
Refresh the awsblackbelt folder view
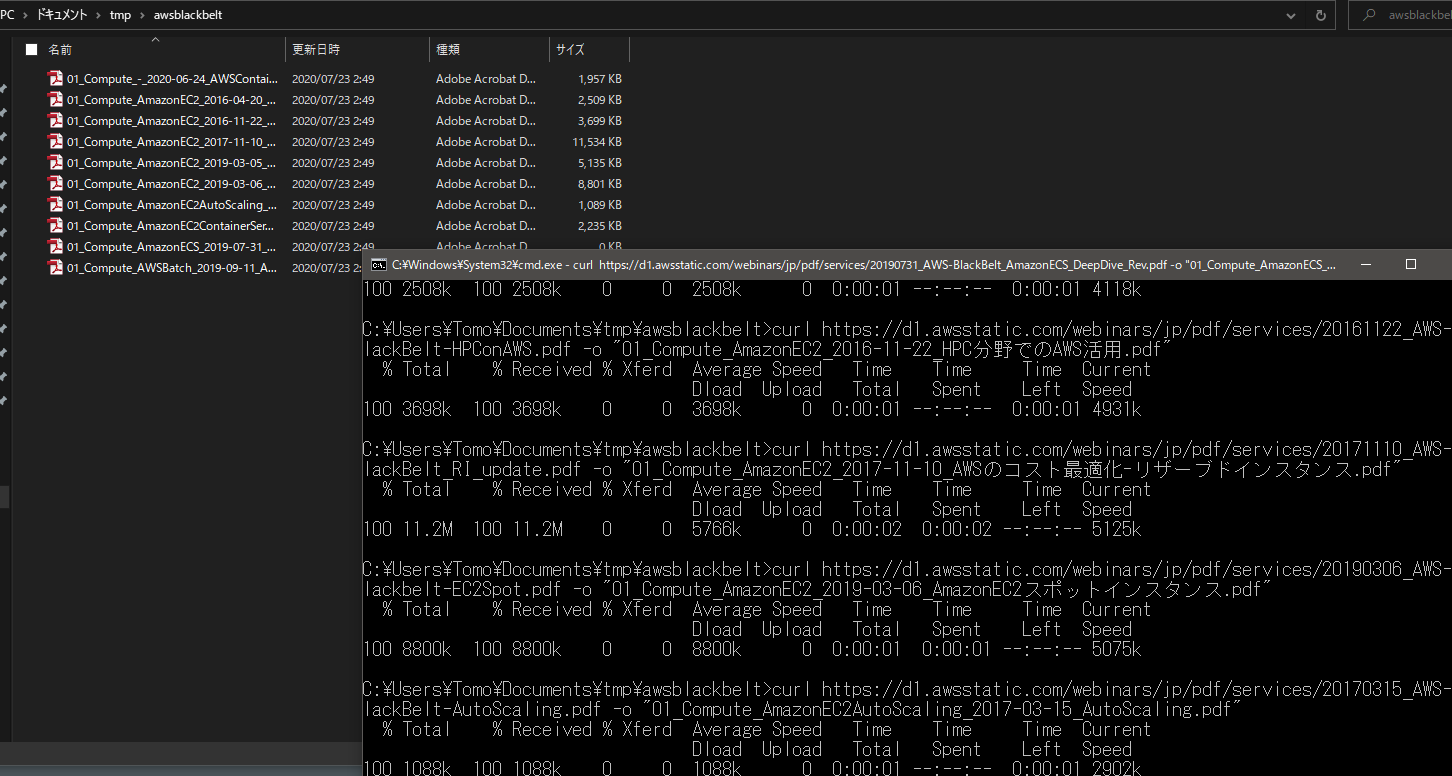(x=1321, y=15)
